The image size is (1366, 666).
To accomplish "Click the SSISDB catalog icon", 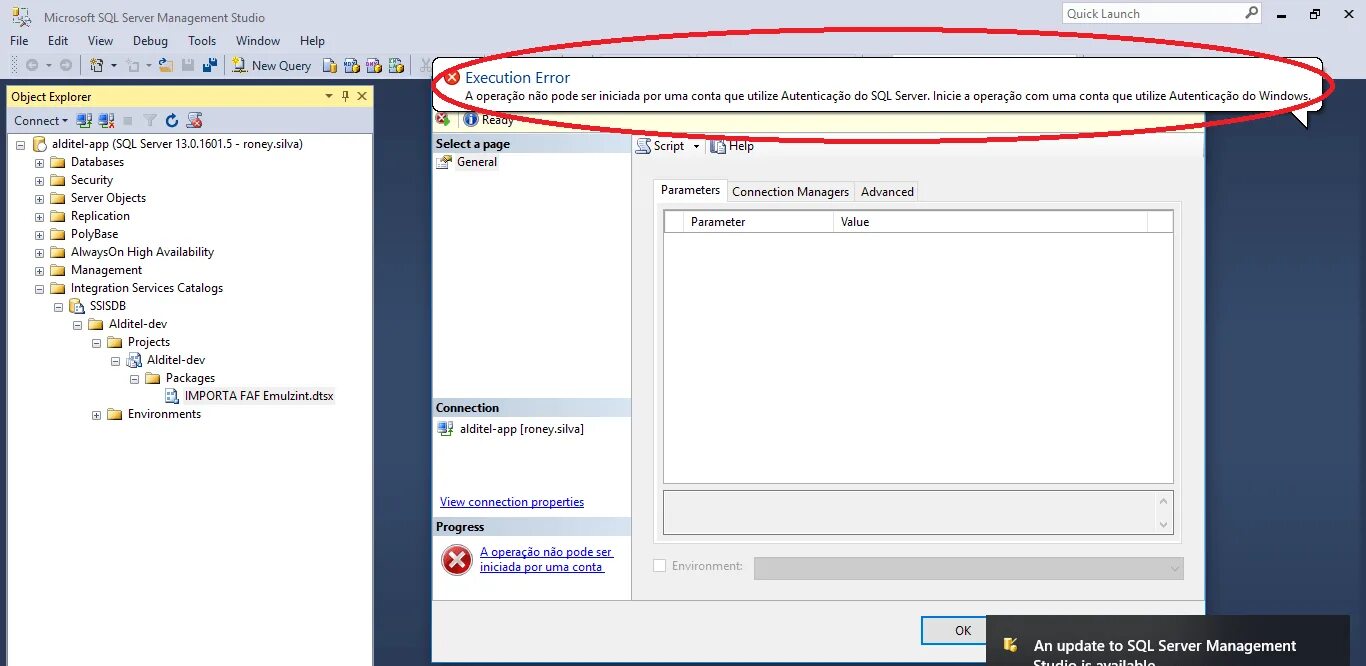I will 77,306.
